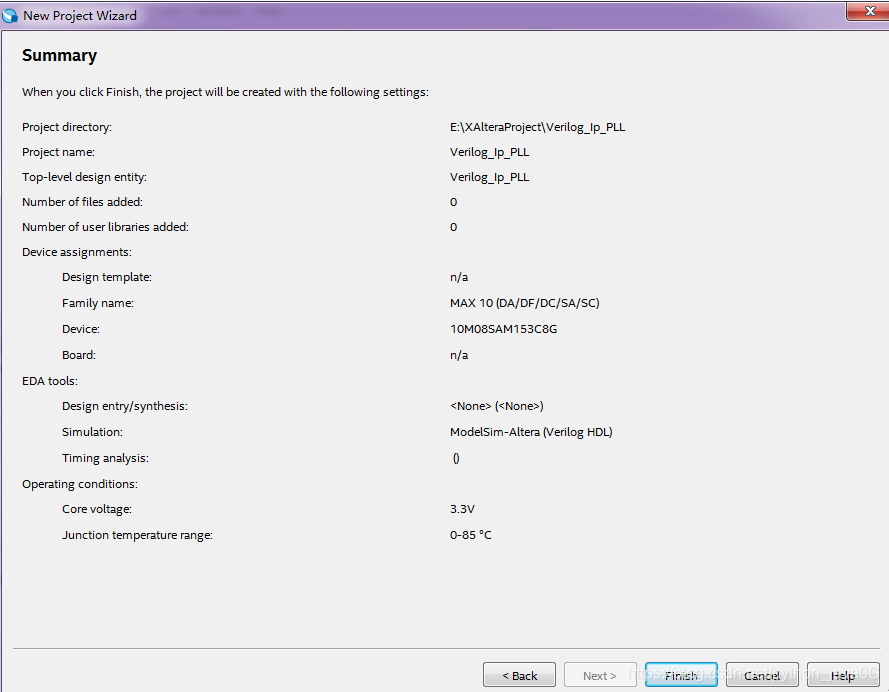Click the Project name value Verilog_Ip_PLL
The height and width of the screenshot is (692, 889).
point(489,152)
